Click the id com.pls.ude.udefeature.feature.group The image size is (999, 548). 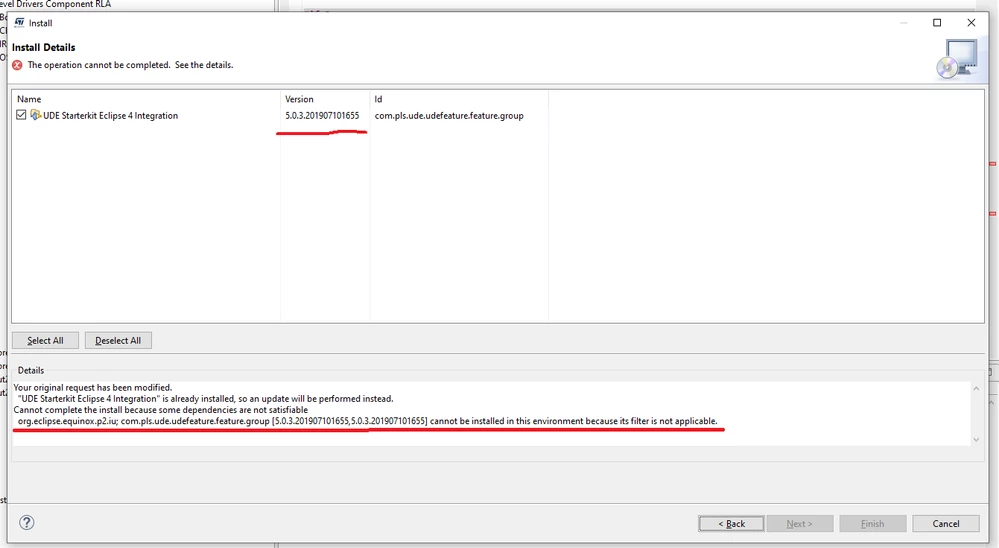click(449, 115)
